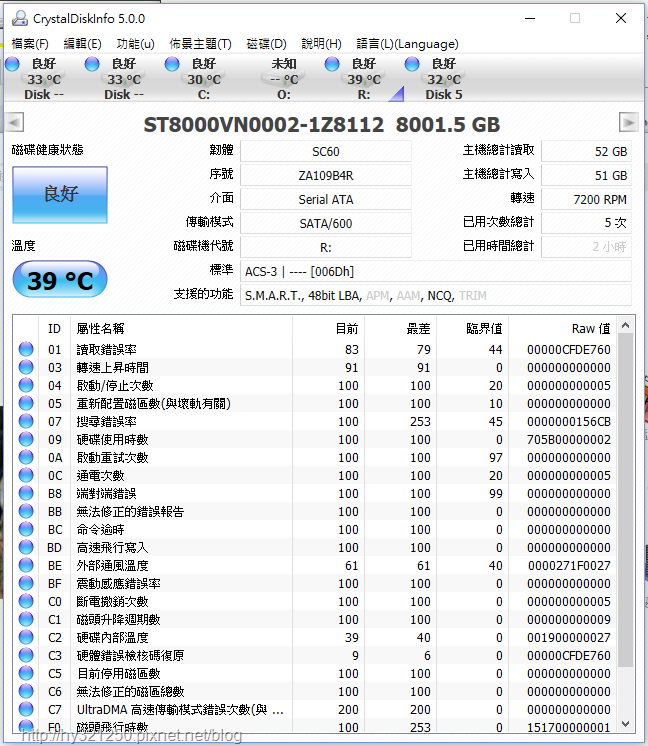Click the status orb for attribute C6
The height and width of the screenshot is (746, 648).
[26, 691]
